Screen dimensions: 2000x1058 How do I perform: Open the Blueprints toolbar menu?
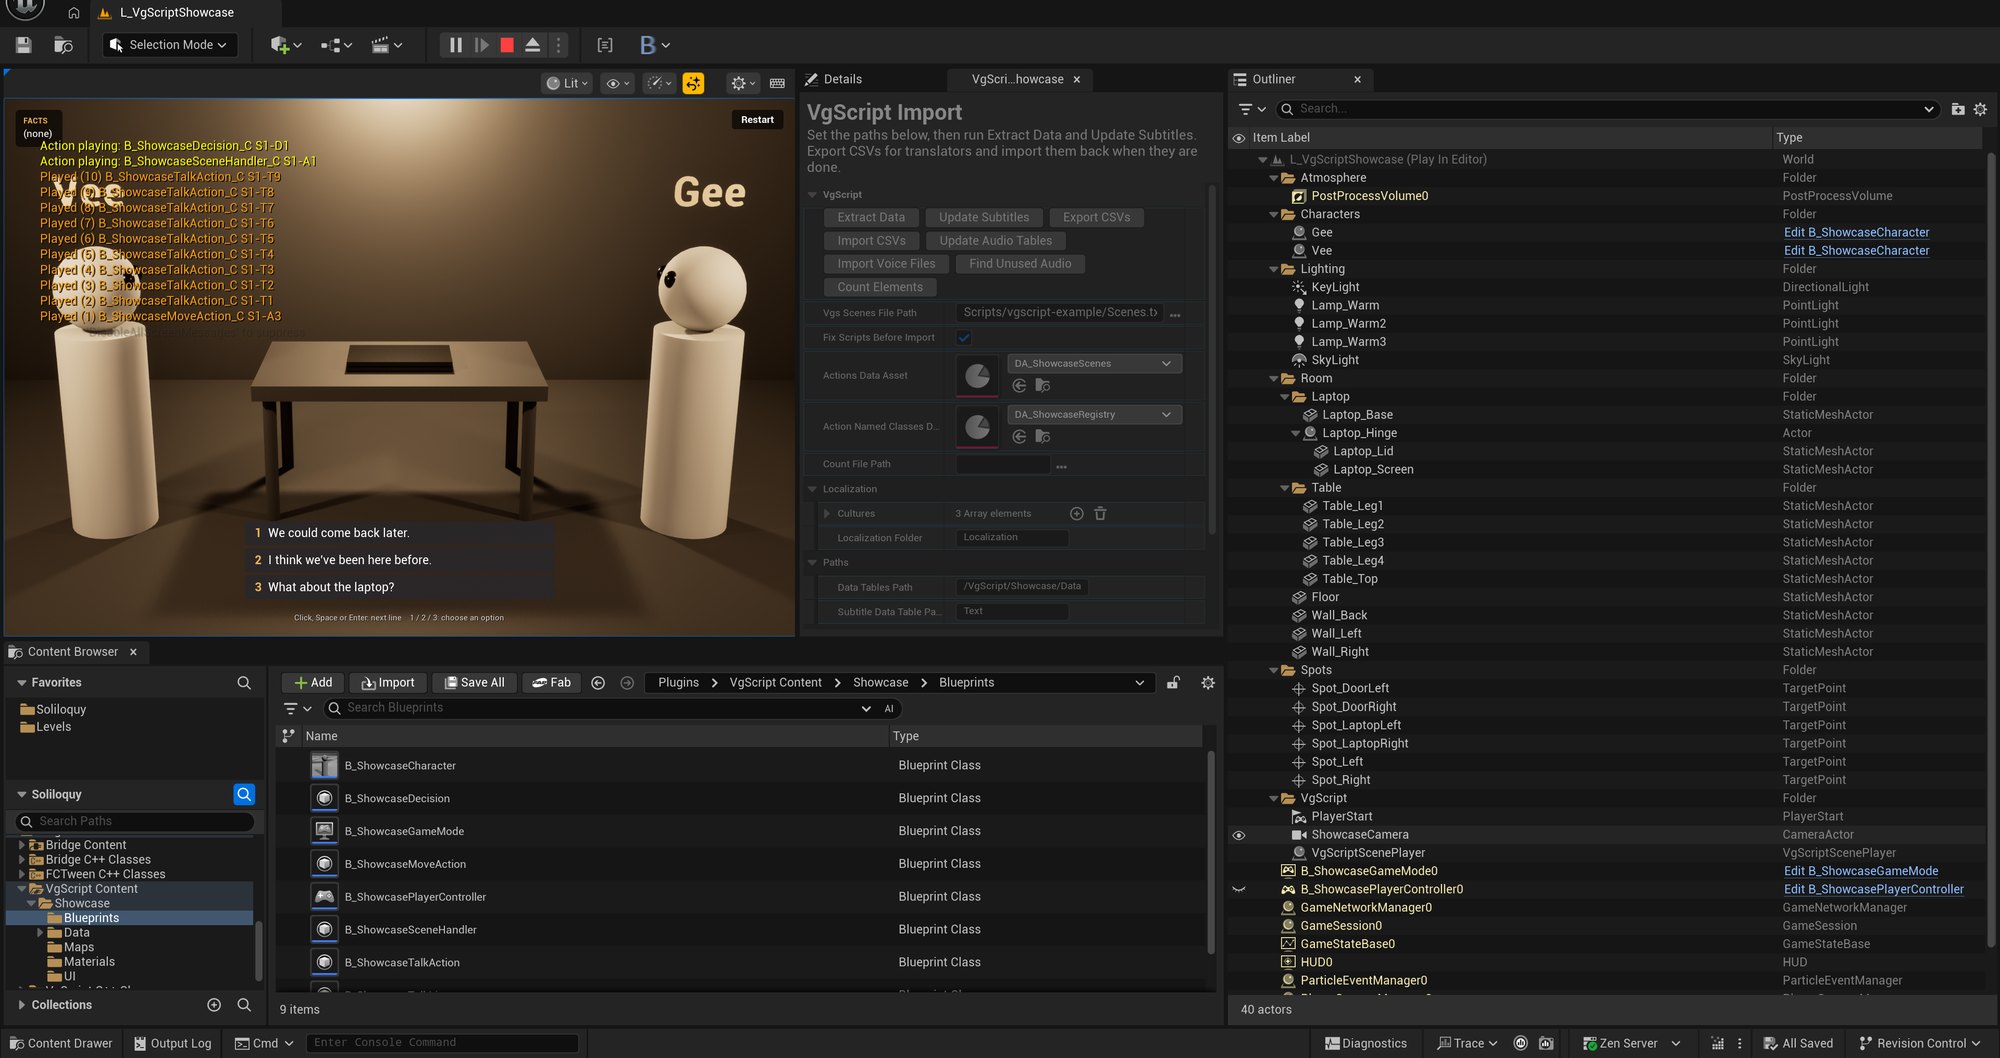pyautogui.click(x=654, y=45)
